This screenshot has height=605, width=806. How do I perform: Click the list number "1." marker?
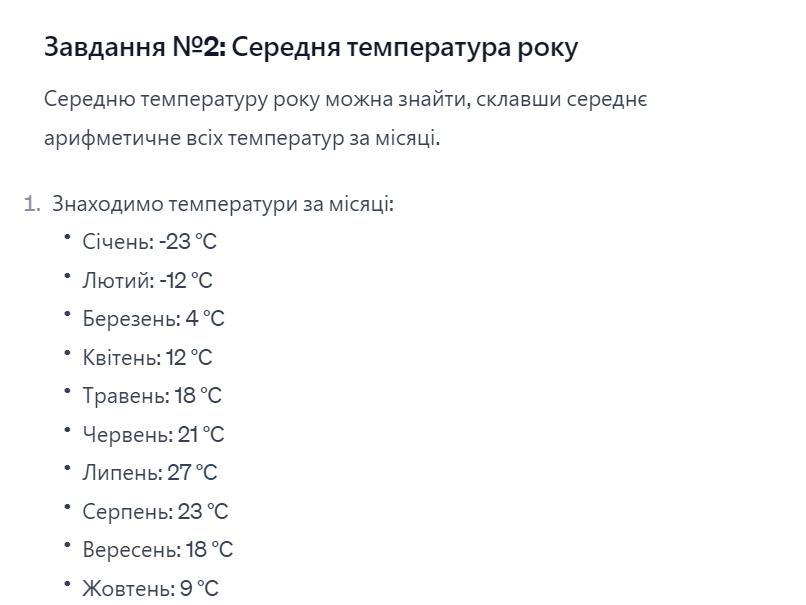click(32, 204)
